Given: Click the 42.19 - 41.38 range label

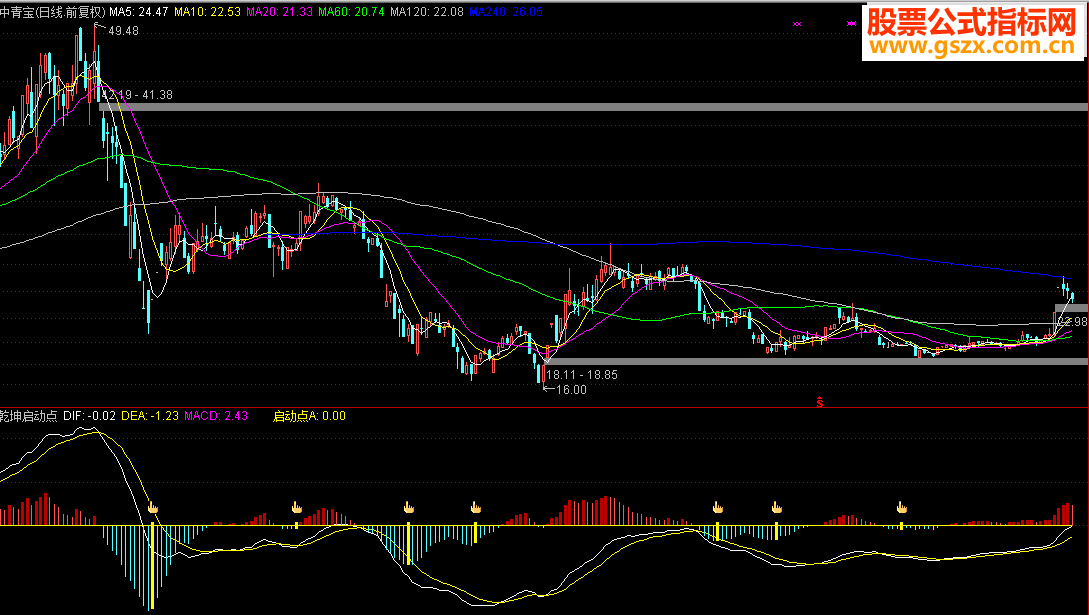Looking at the screenshot, I should (138, 95).
